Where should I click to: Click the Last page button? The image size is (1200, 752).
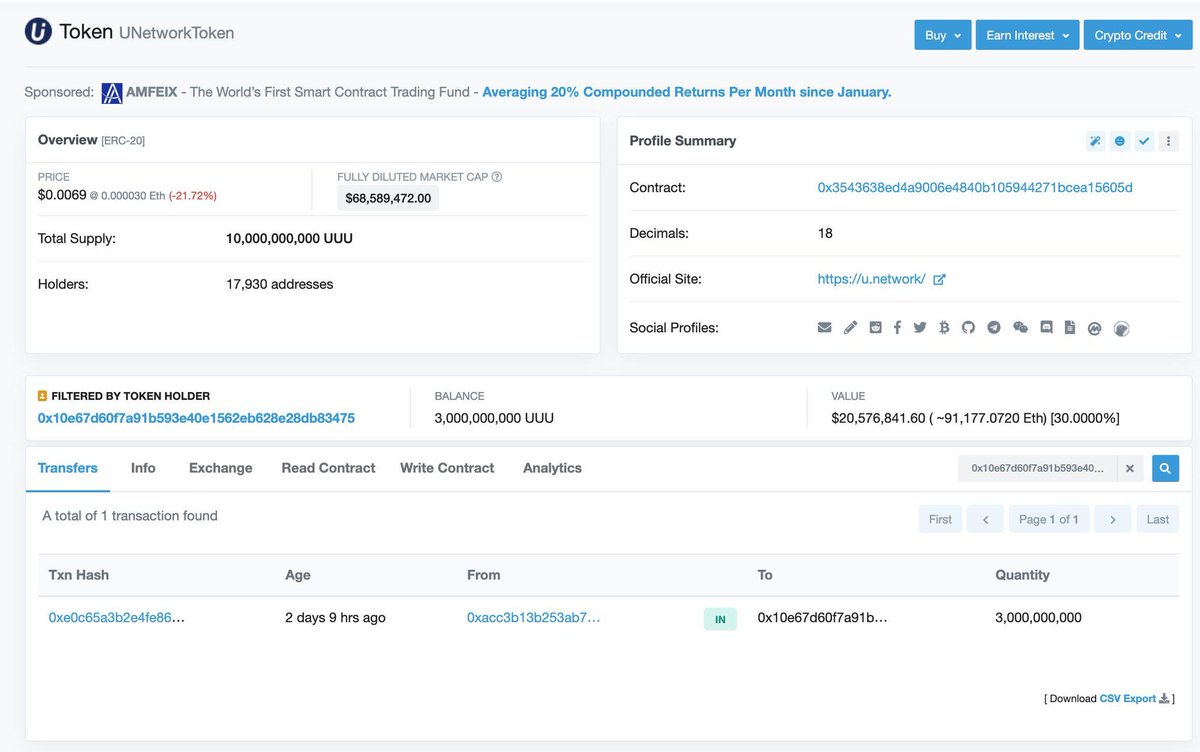coord(1158,520)
